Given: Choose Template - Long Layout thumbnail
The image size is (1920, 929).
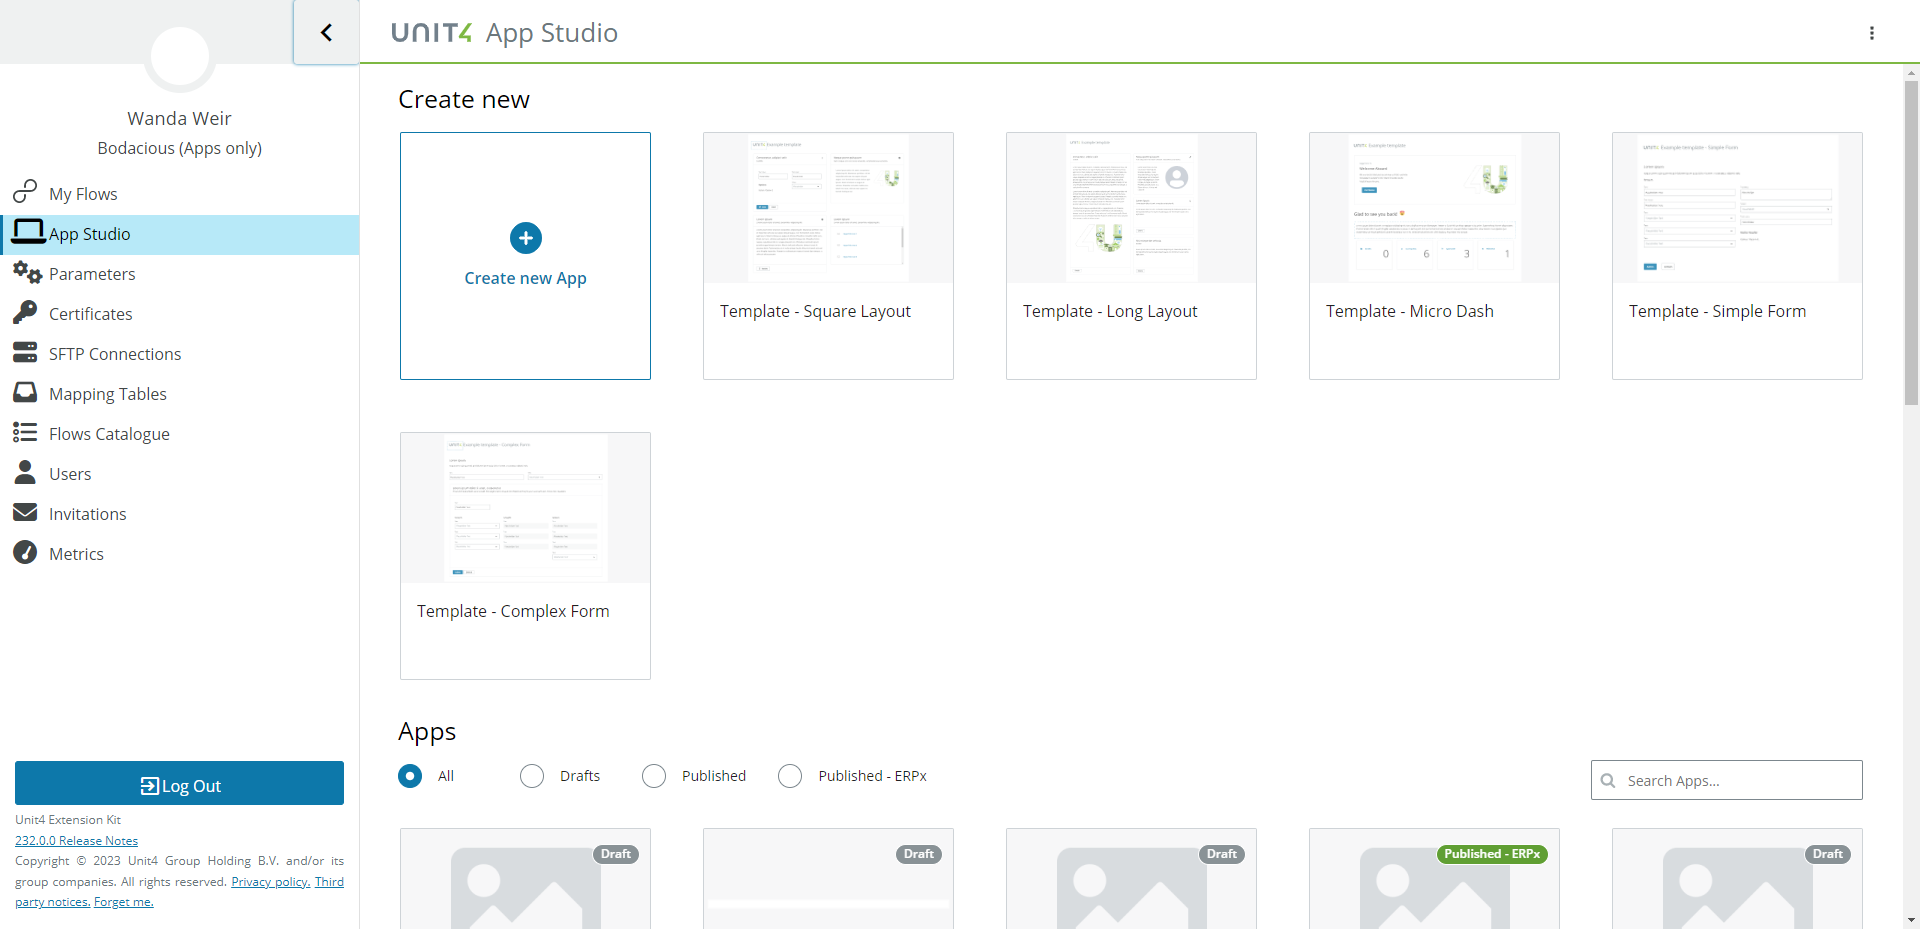Looking at the screenshot, I should tap(1131, 208).
